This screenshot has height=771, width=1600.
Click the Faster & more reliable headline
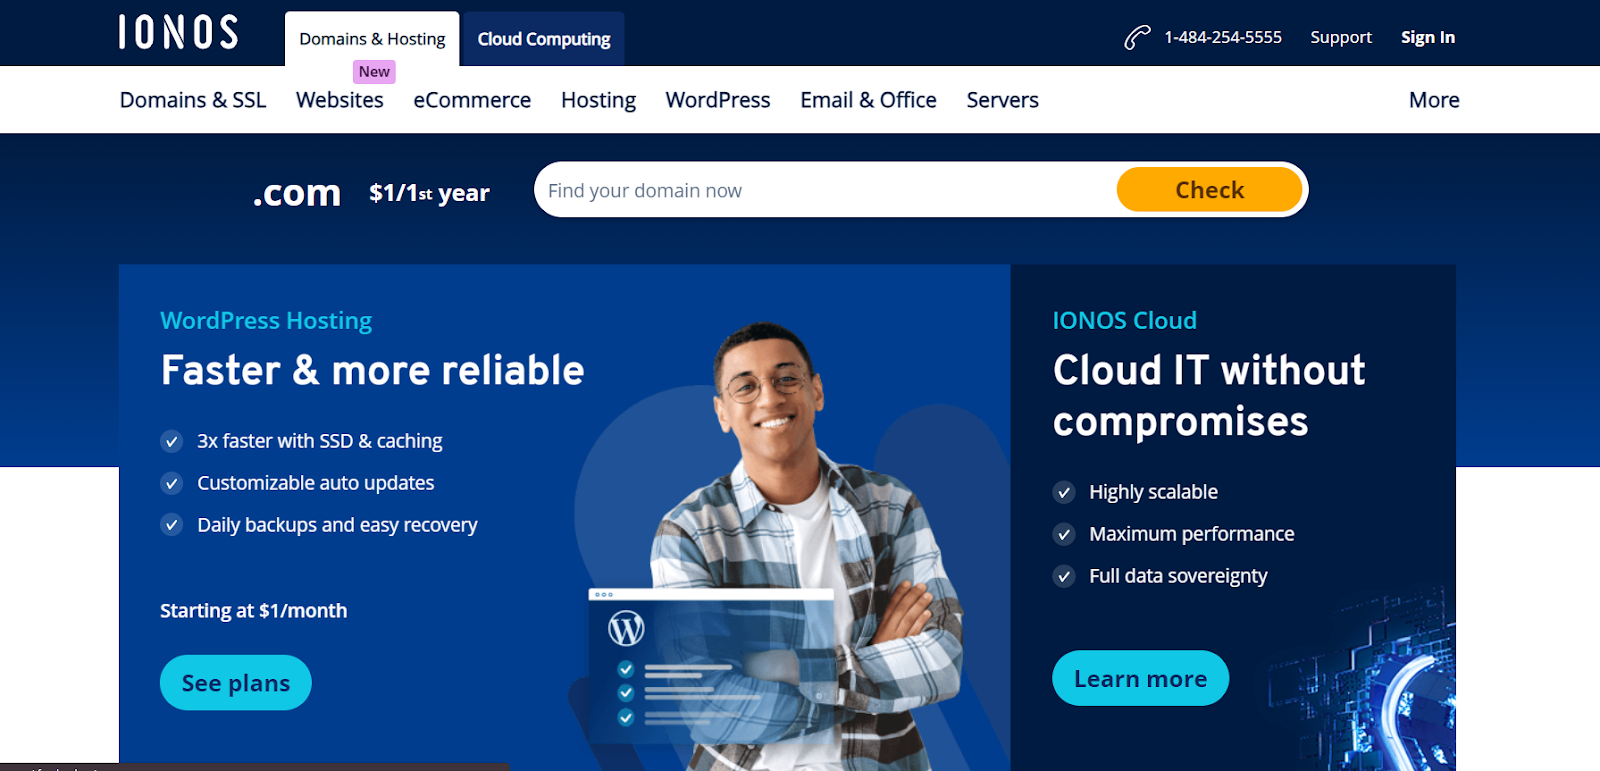372,370
